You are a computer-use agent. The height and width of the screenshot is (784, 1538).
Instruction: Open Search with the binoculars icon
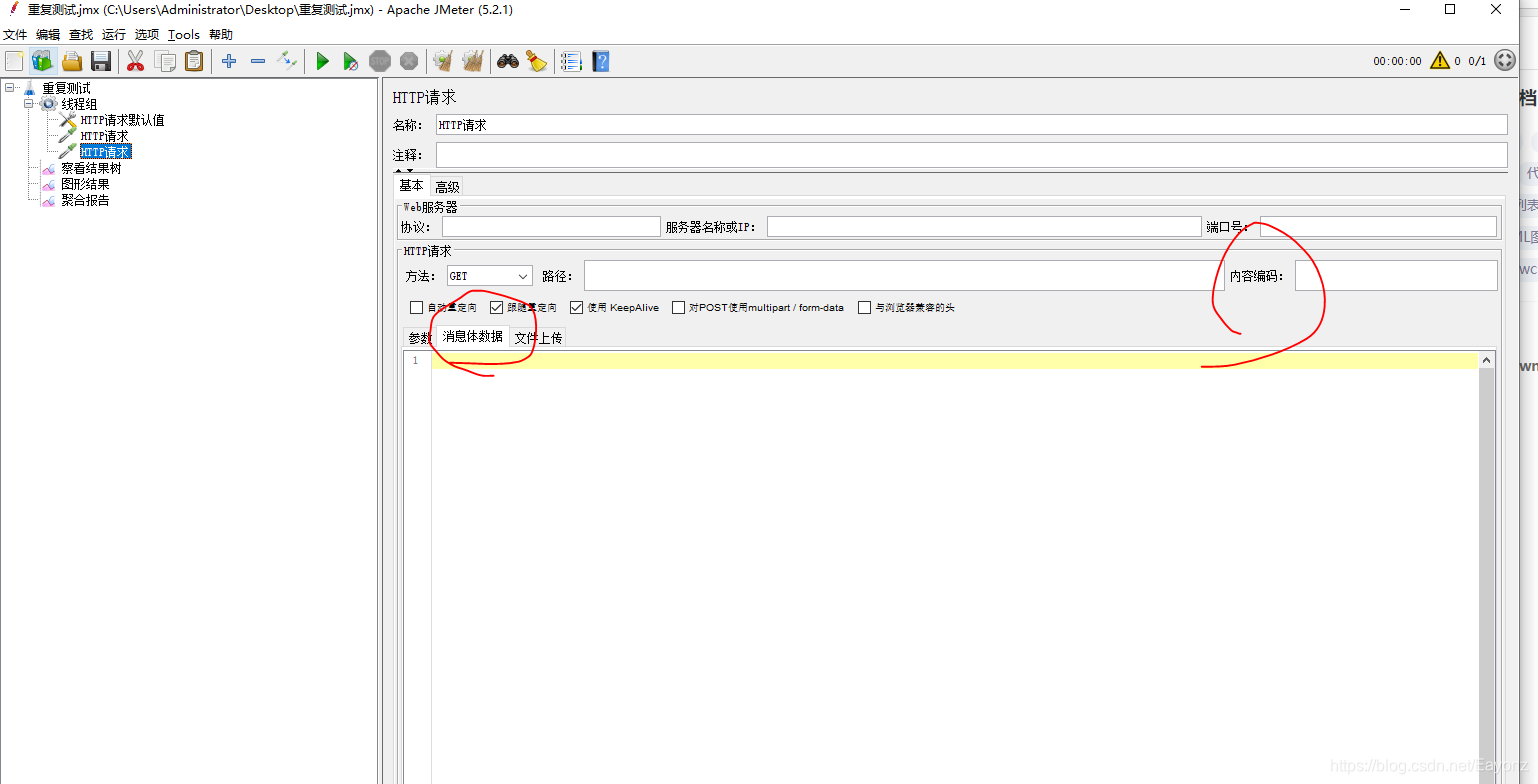[x=508, y=61]
